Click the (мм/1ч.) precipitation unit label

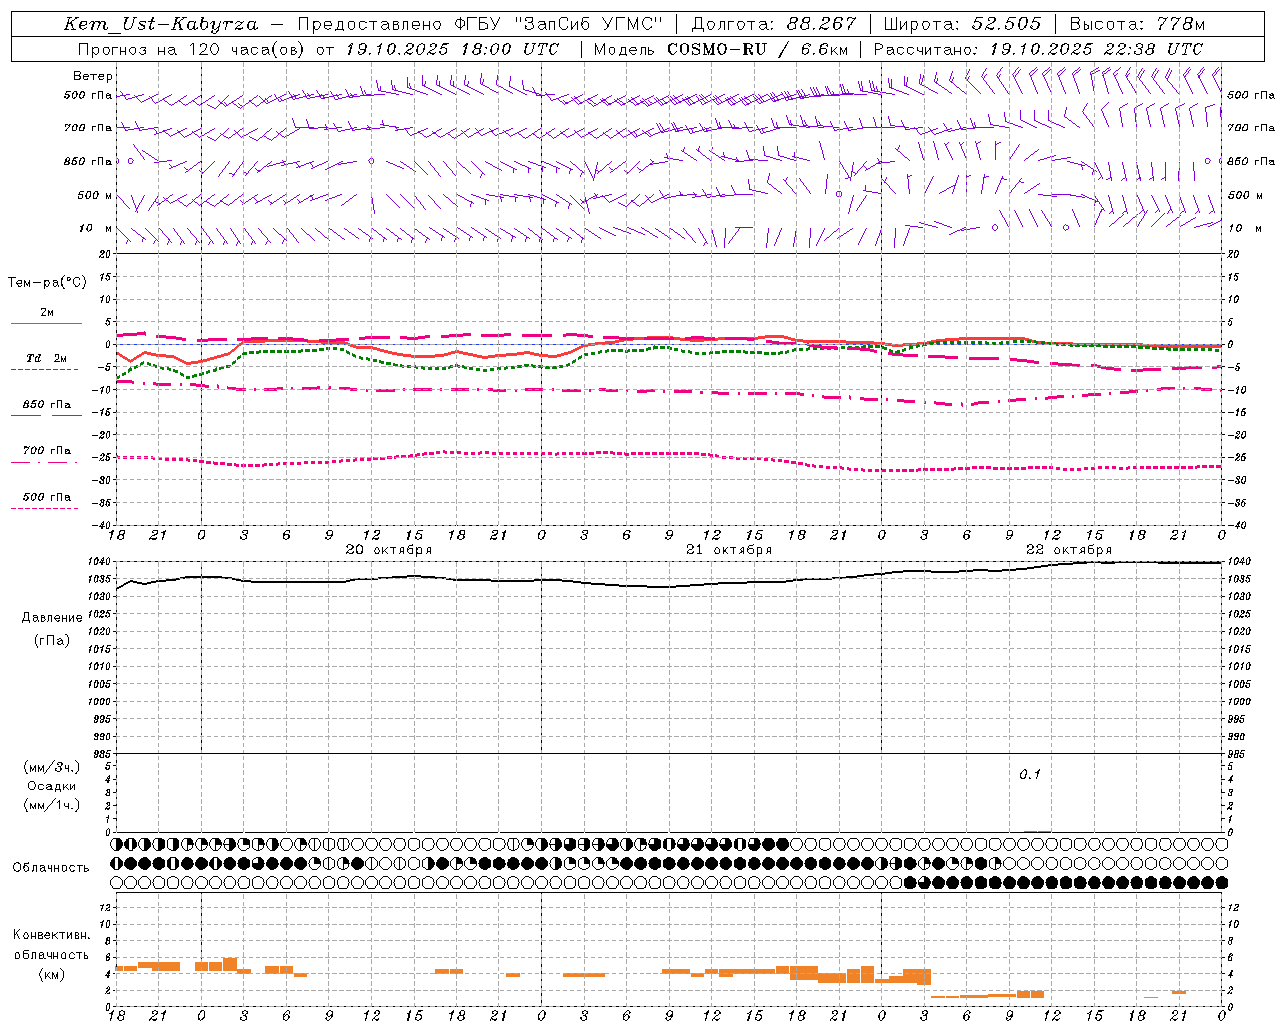click(51, 805)
